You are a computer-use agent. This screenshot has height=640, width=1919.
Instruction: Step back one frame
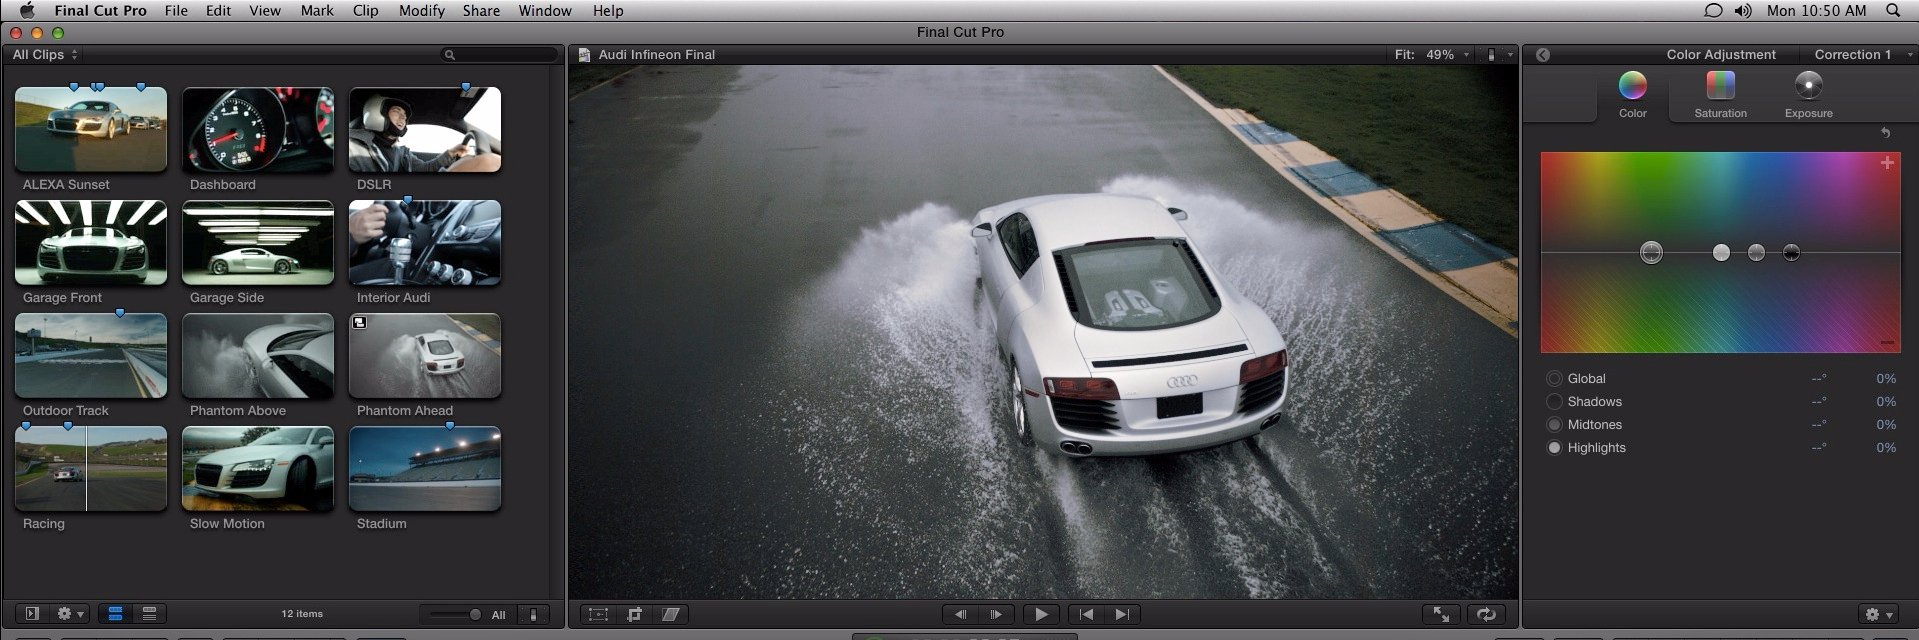click(x=960, y=614)
